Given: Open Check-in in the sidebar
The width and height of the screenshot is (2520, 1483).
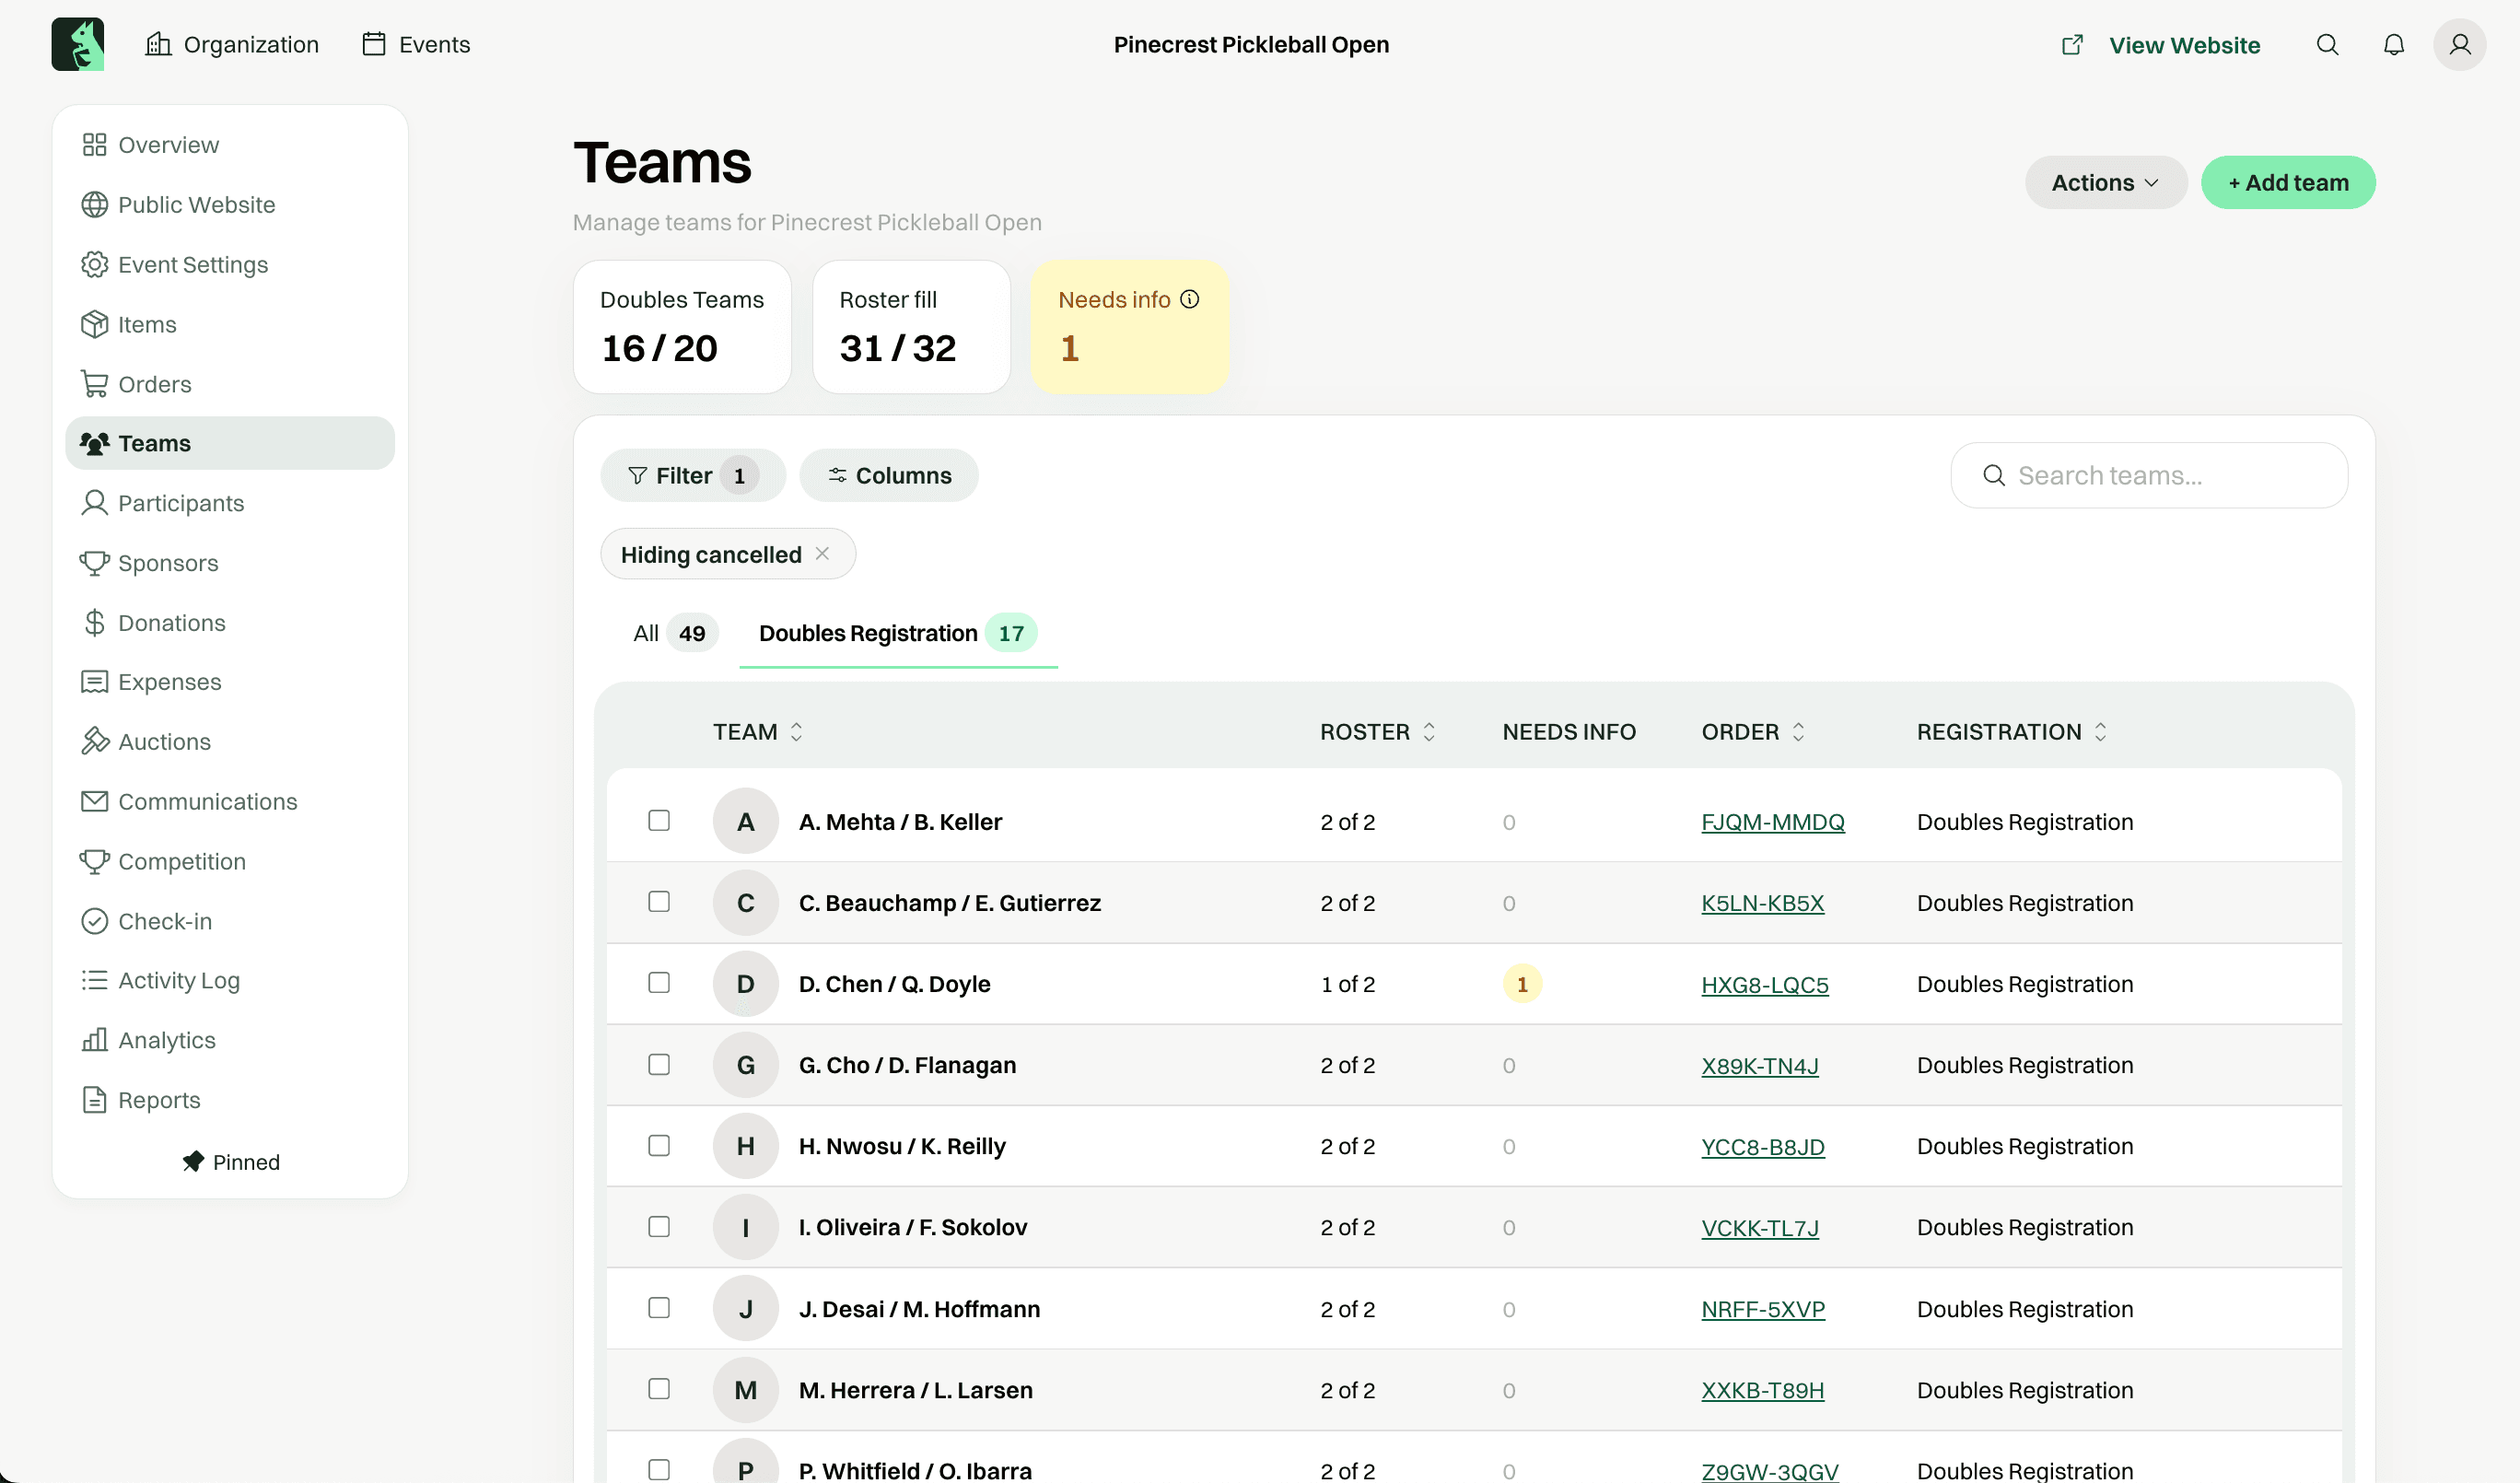Looking at the screenshot, I should click(x=230, y=921).
